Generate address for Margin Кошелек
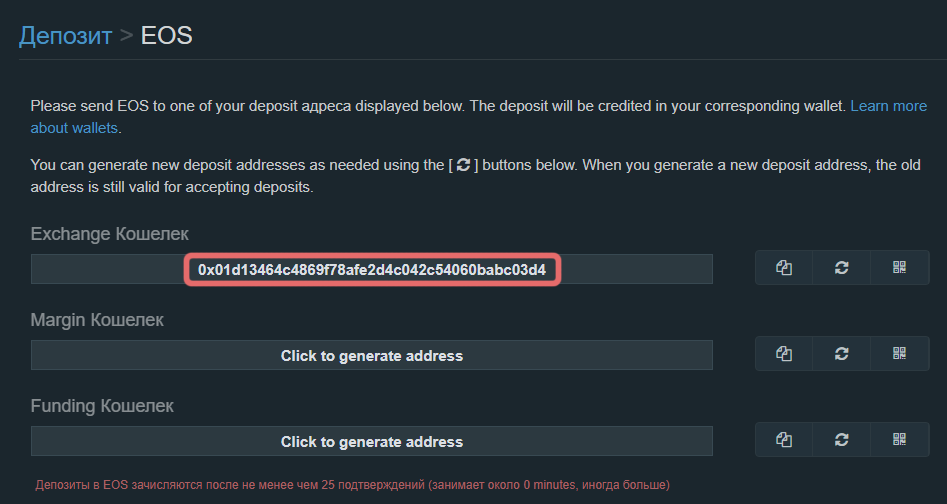Screen dimensions: 947x504 pyautogui.click(x=372, y=356)
